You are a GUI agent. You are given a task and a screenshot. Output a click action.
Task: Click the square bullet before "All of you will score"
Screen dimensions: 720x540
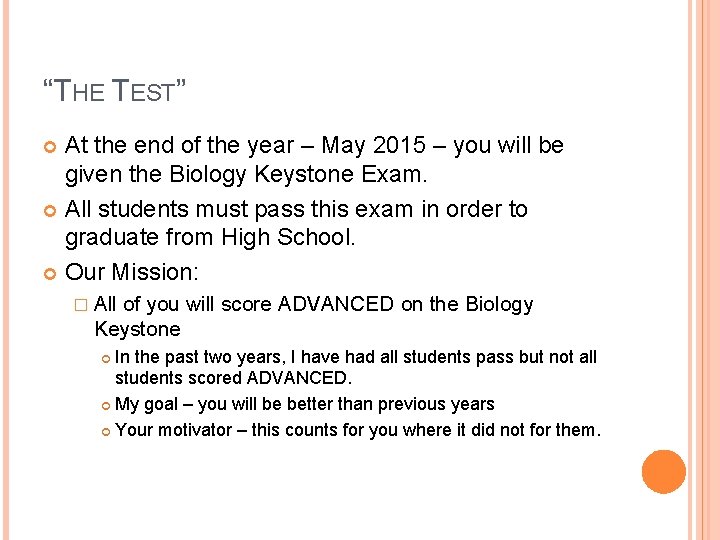point(81,305)
